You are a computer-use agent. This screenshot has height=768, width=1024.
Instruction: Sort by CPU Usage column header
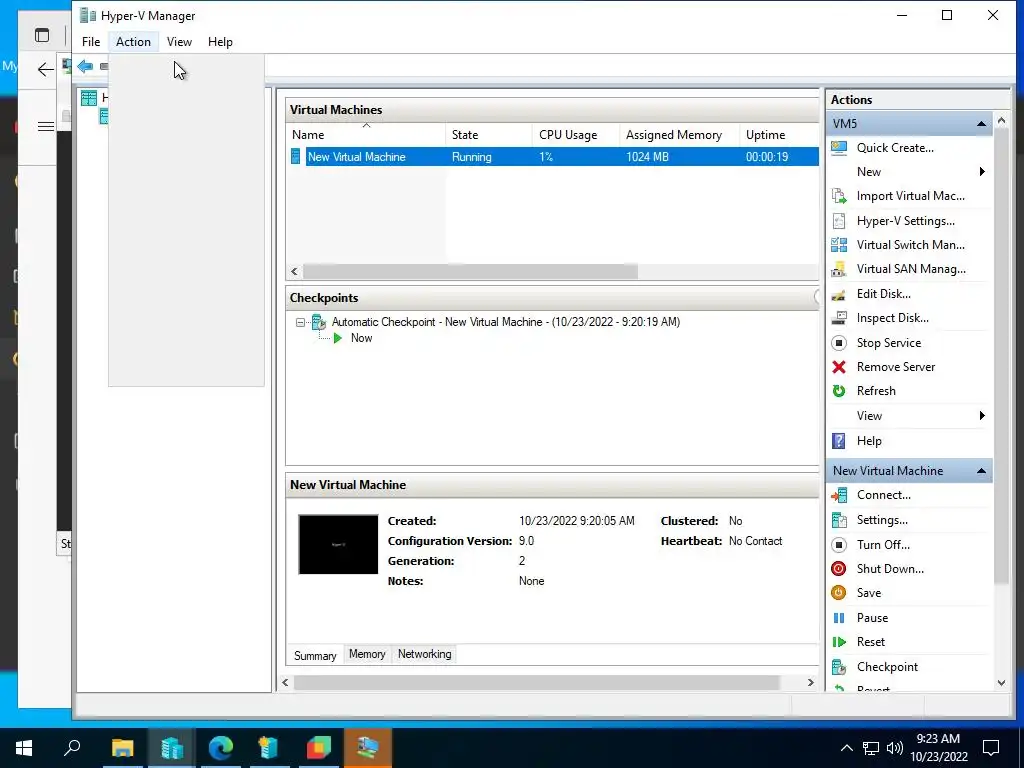coord(575,135)
